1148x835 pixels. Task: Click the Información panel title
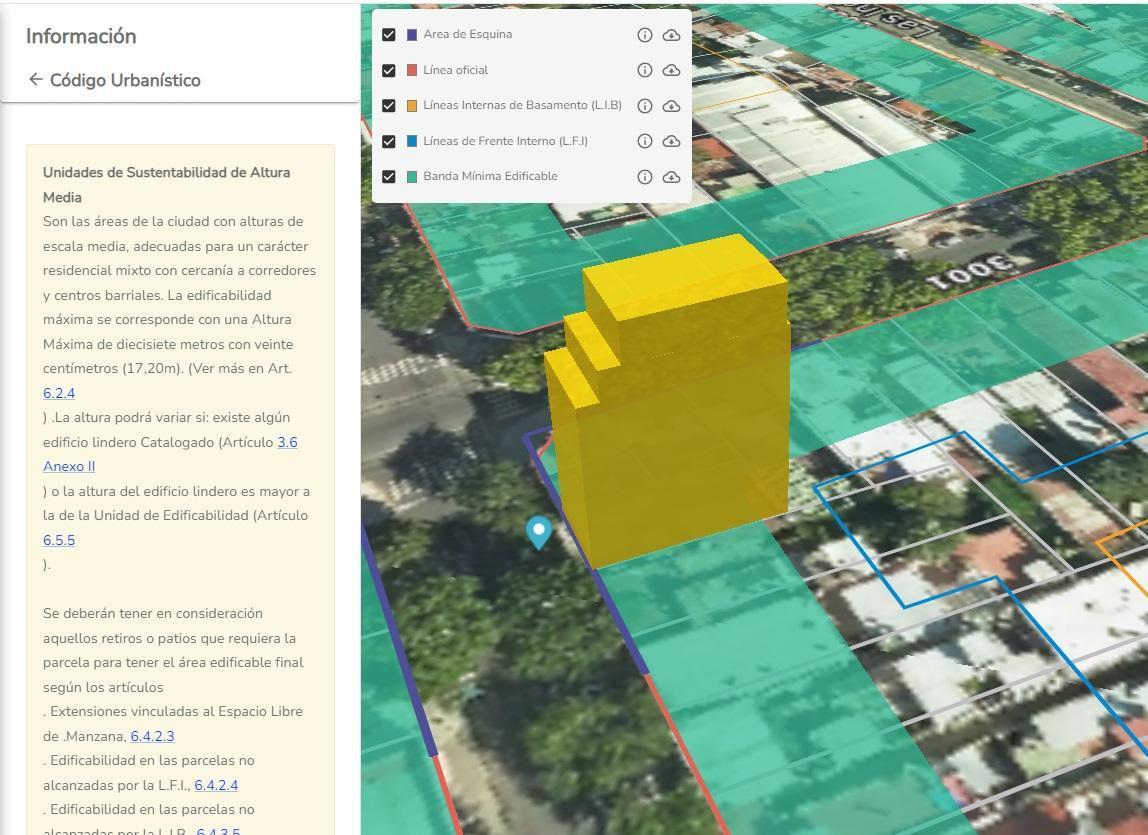click(81, 36)
